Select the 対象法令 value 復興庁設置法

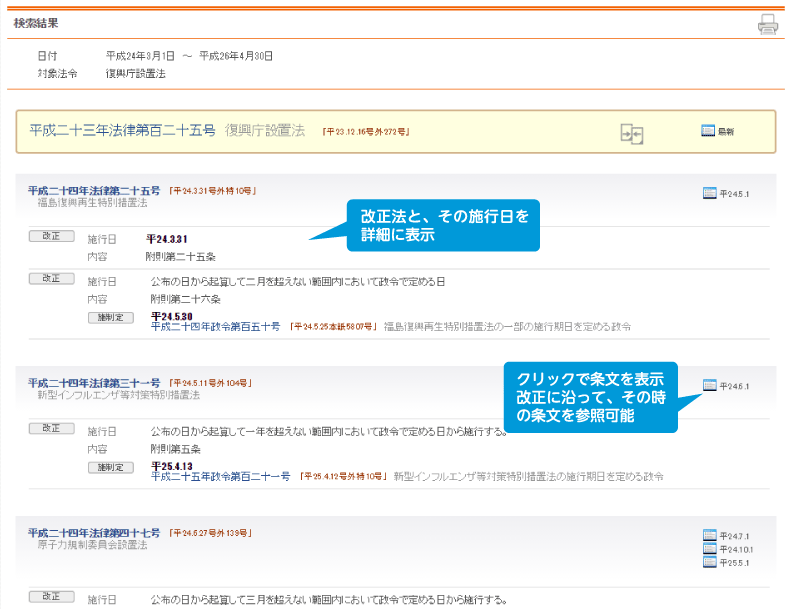(136, 74)
